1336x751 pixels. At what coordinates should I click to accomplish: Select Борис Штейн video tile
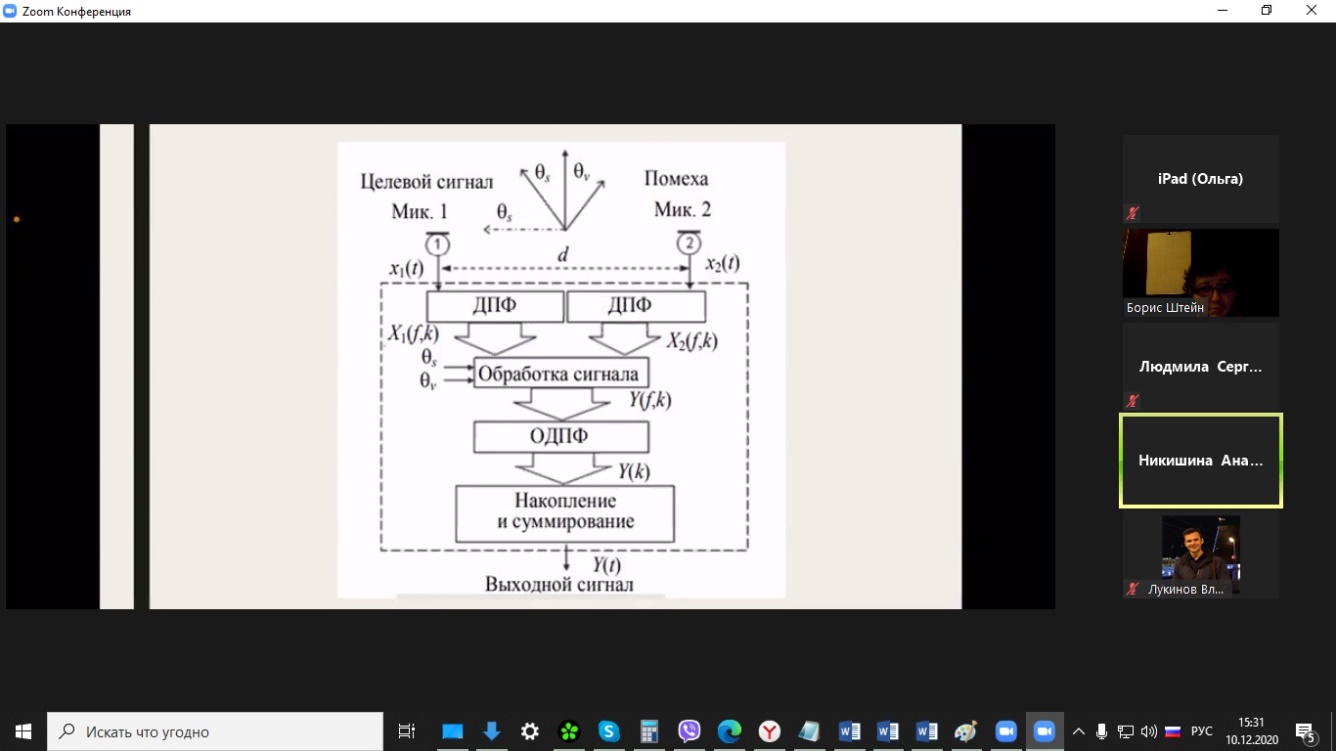(x=1200, y=272)
